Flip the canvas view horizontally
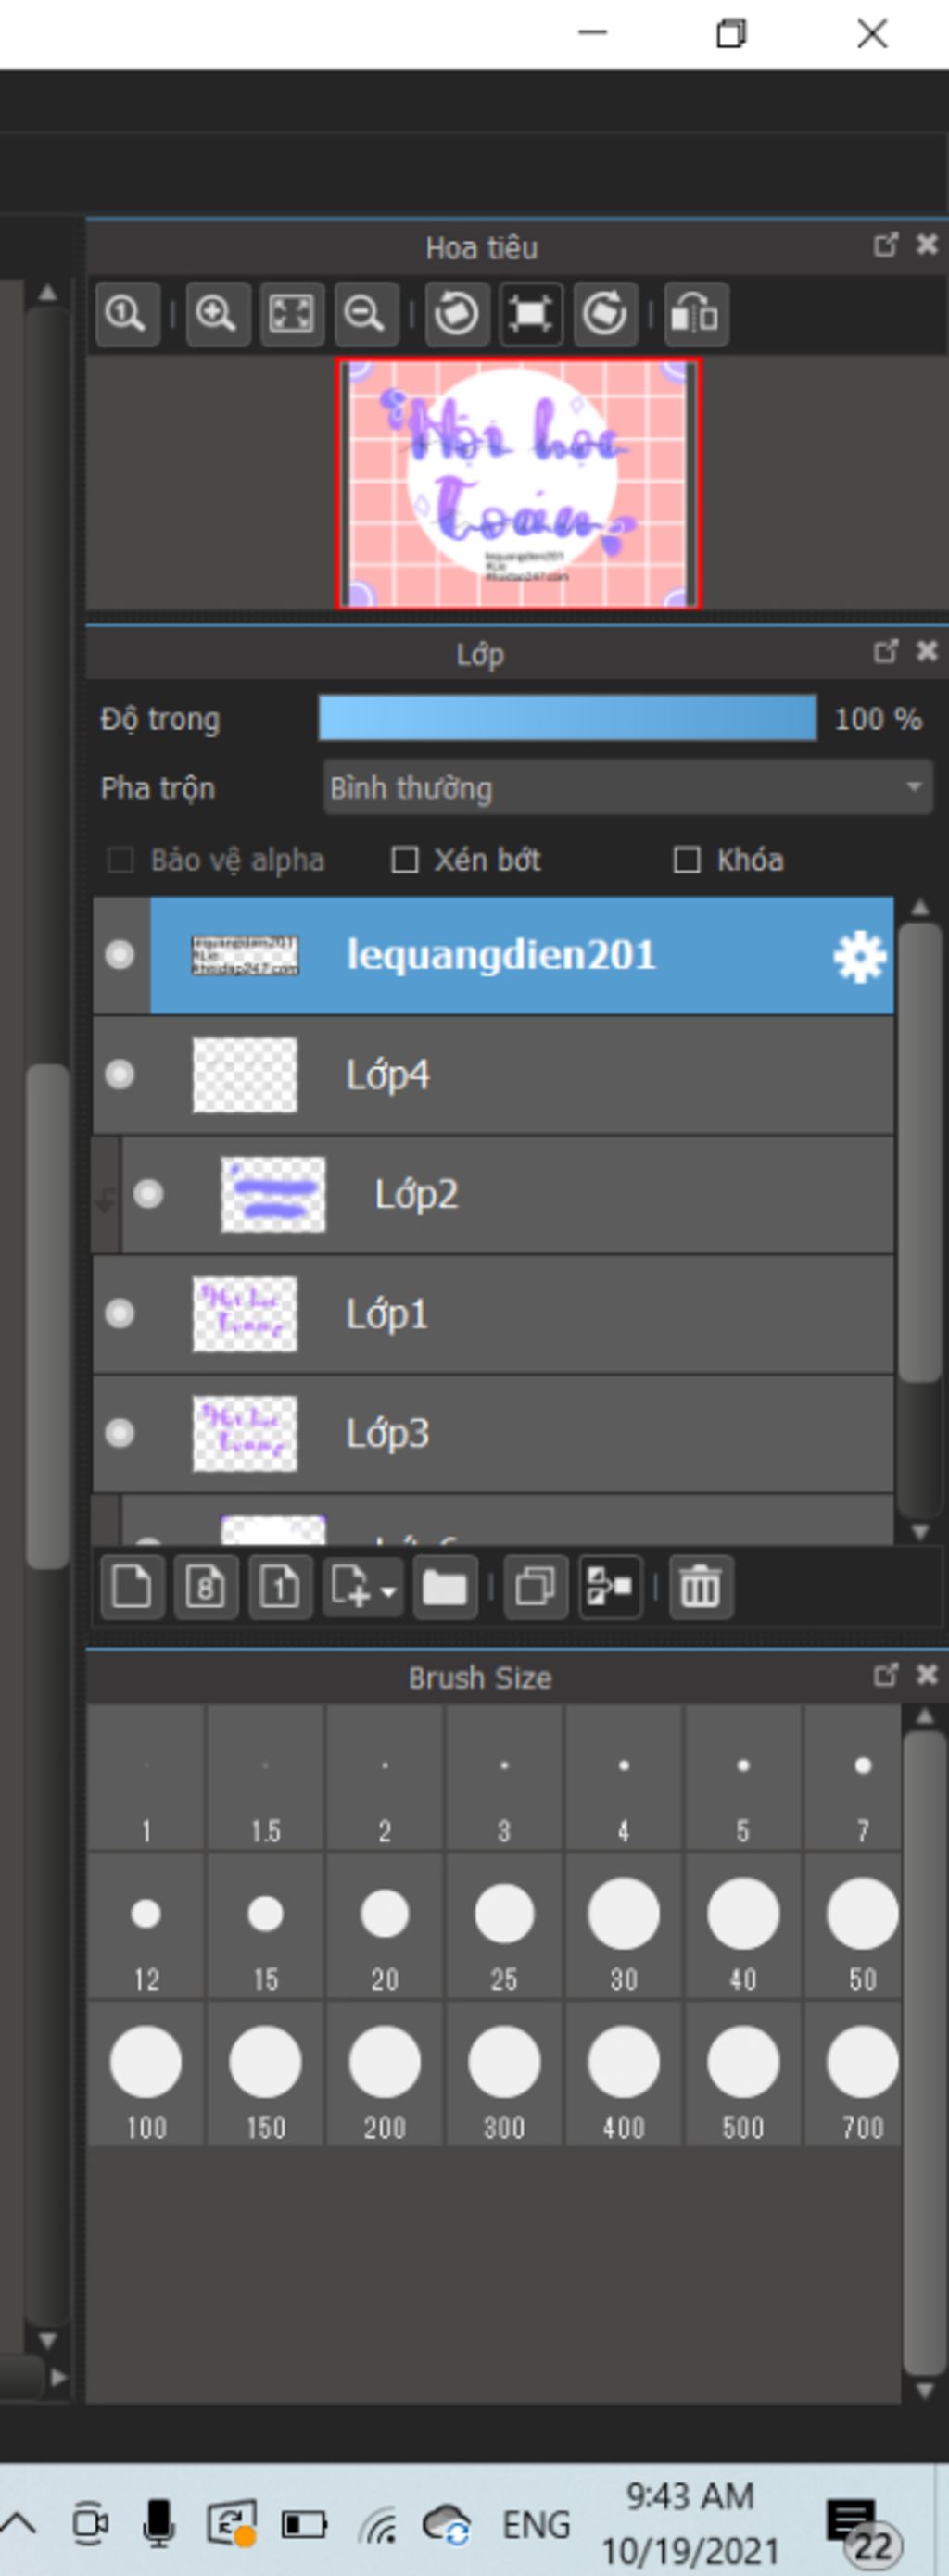Screen dimensions: 949x2576 tap(696, 314)
